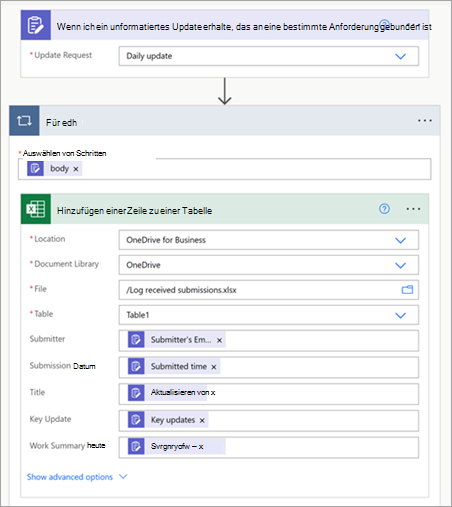Click the Daily update value text

tap(149, 56)
